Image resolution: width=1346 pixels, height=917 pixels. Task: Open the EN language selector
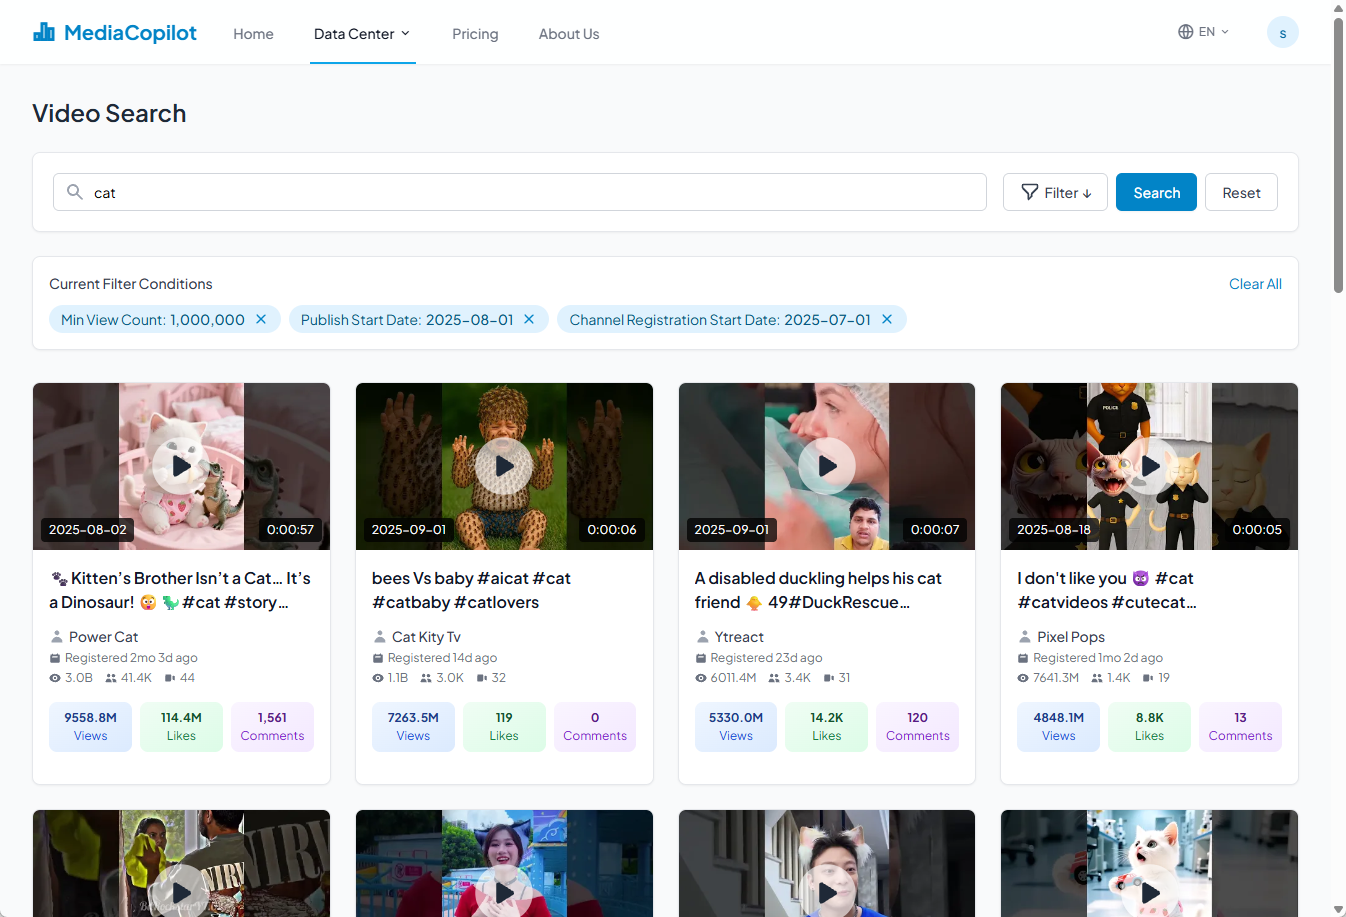click(1203, 32)
